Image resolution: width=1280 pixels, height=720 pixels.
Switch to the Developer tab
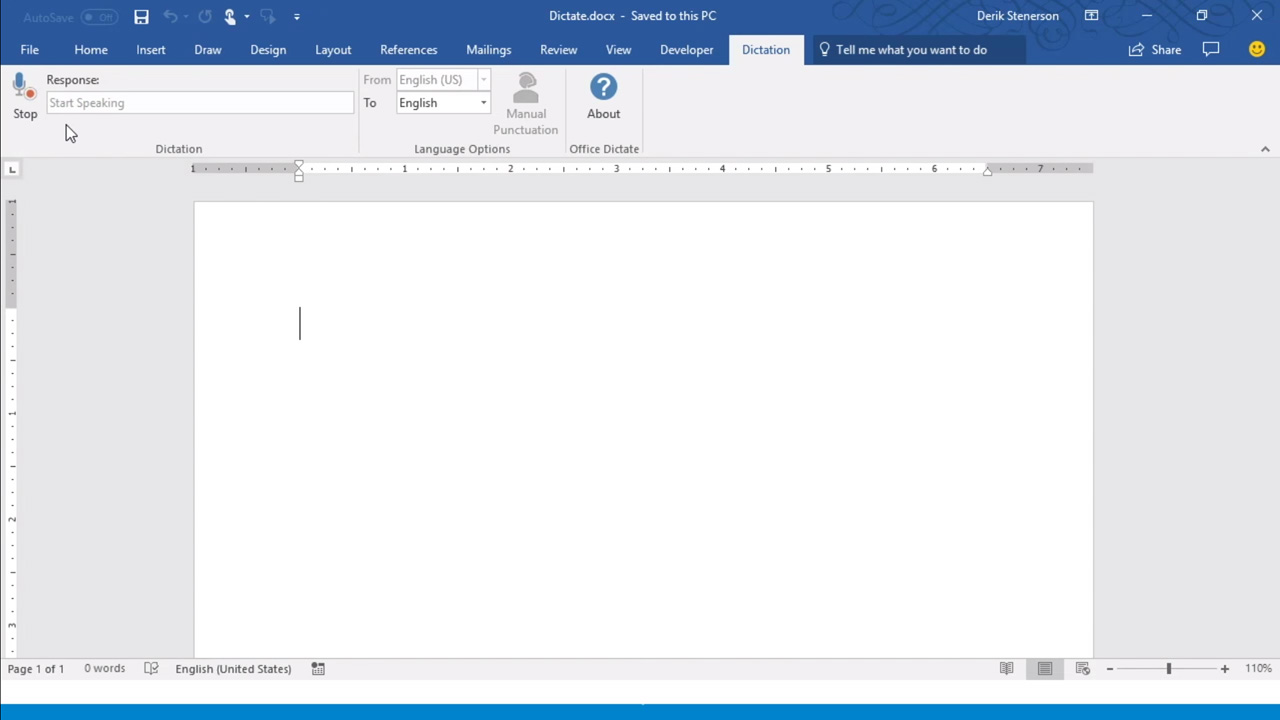(x=686, y=50)
